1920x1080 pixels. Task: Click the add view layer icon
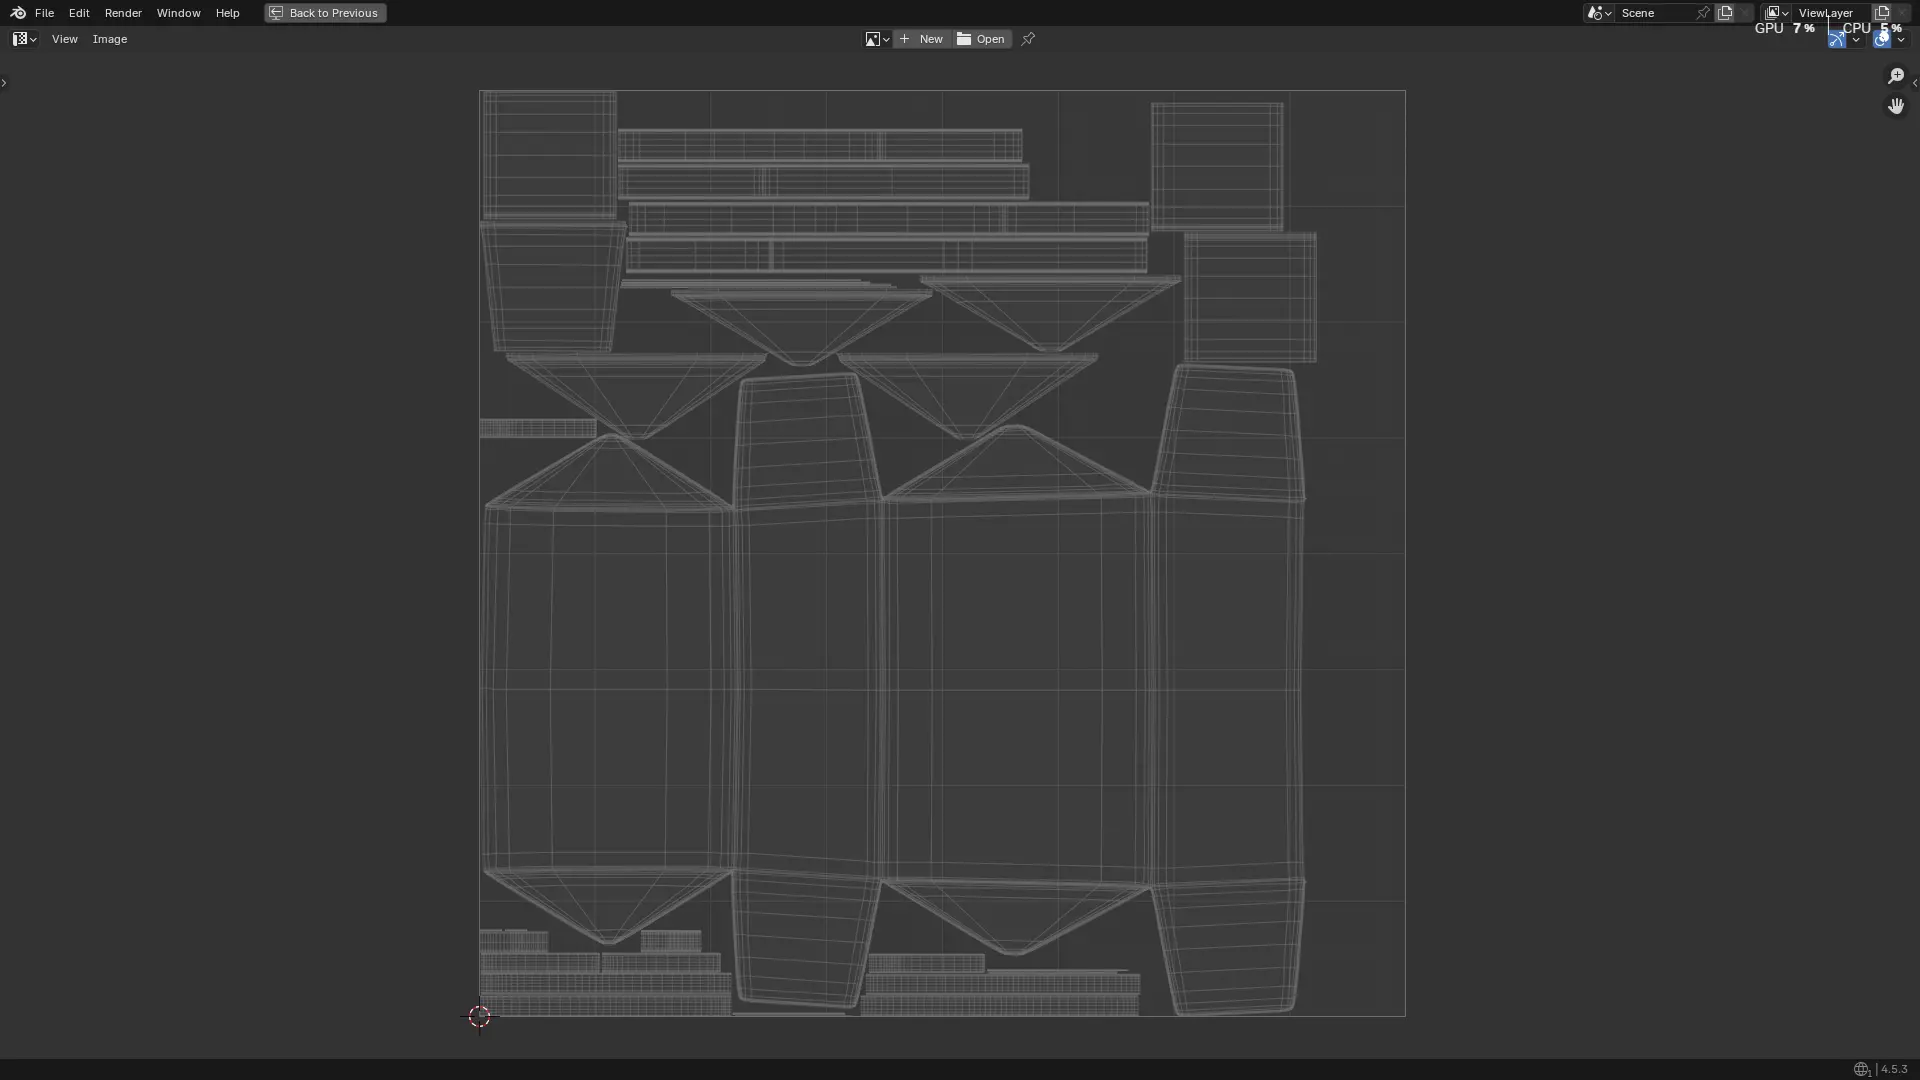pyautogui.click(x=1882, y=13)
